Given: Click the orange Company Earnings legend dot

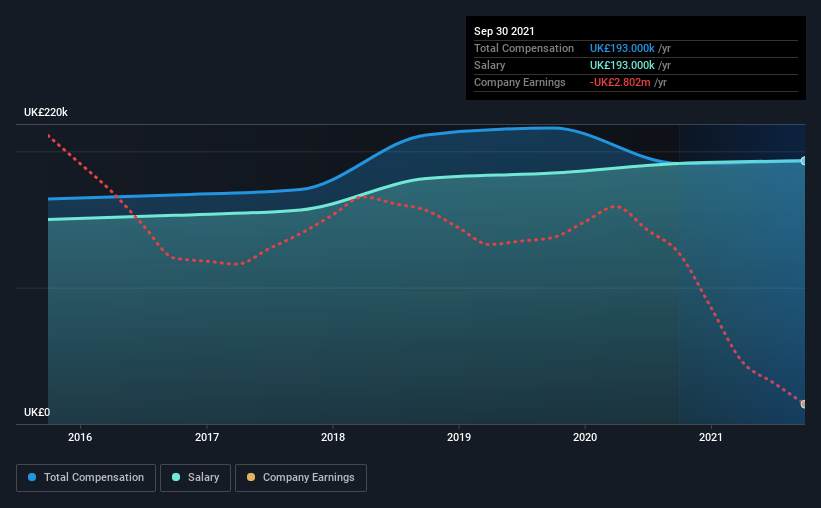Looking at the screenshot, I should coord(251,477).
